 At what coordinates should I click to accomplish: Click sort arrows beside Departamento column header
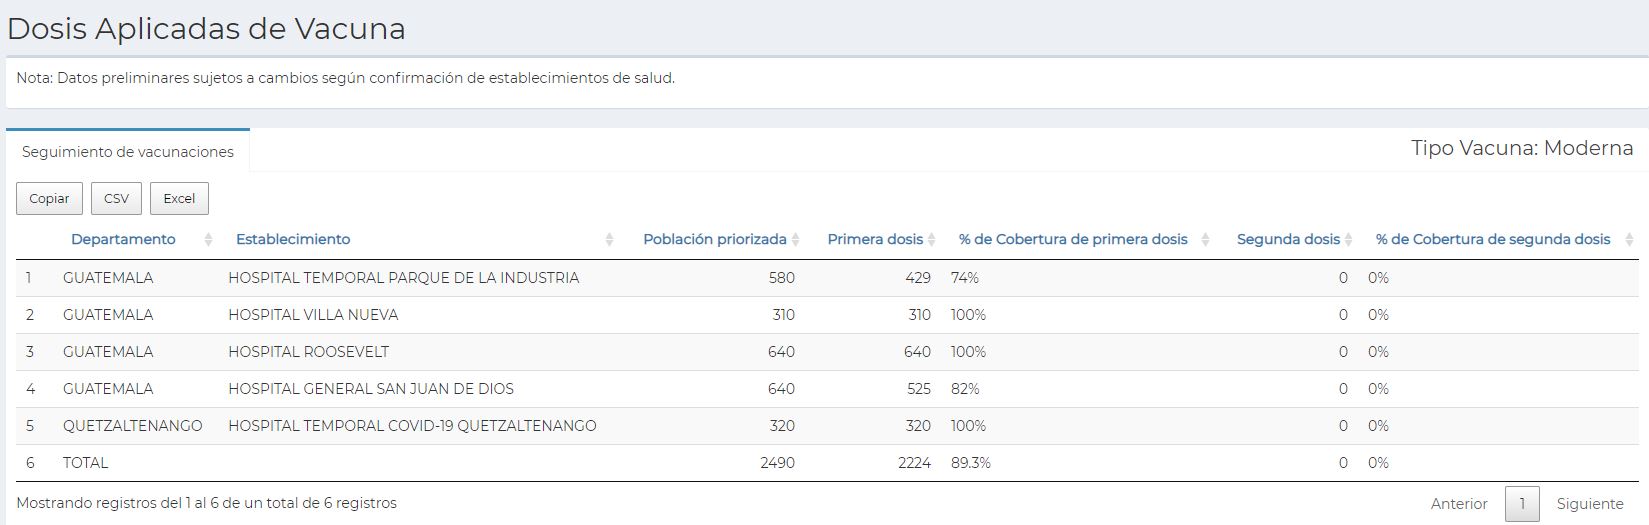pos(208,240)
